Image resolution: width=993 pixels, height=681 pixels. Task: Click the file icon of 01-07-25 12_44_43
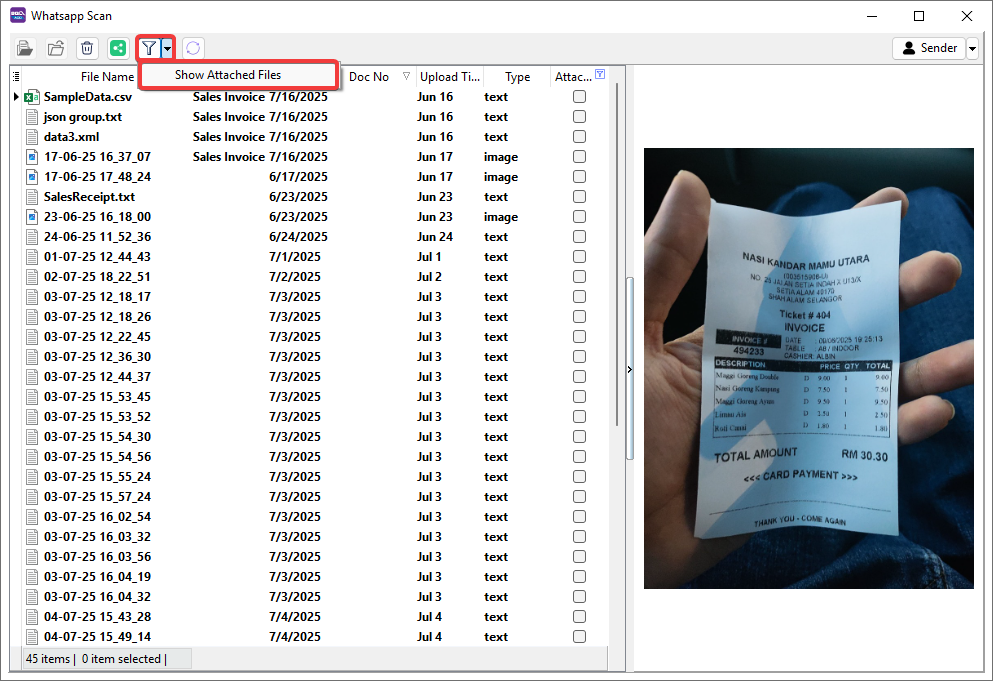[x=32, y=257]
